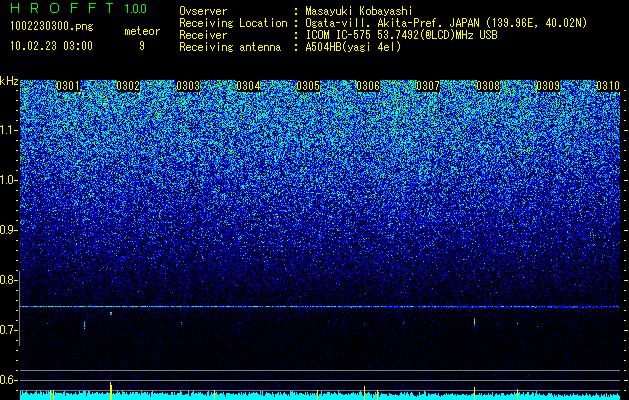Click the 0.9 frequency axis label
629x400 pixels.
(9, 230)
